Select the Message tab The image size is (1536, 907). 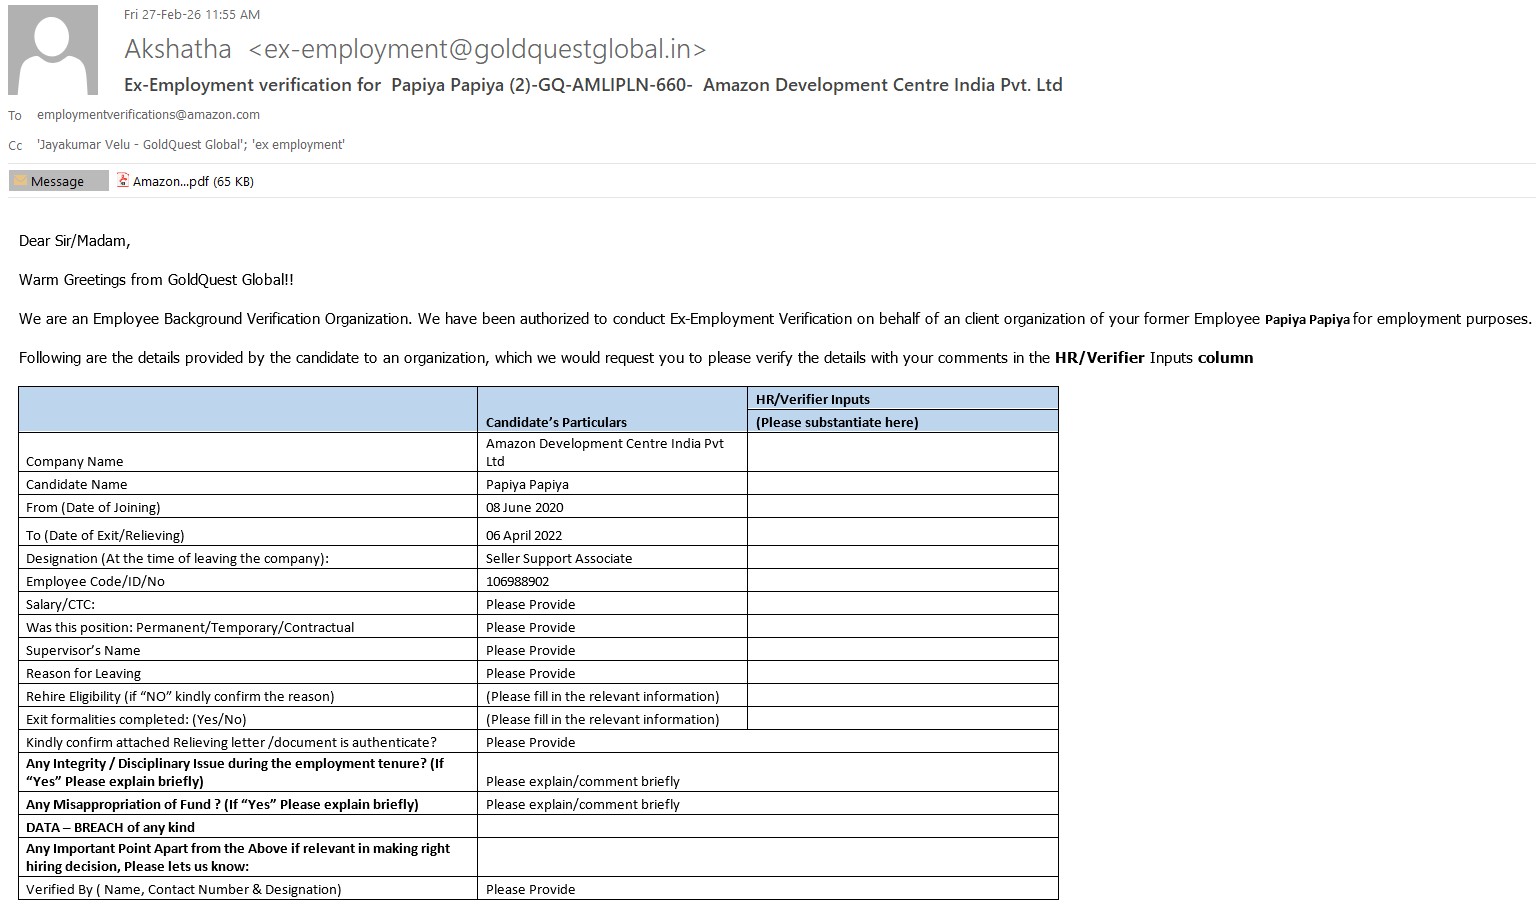click(x=58, y=181)
